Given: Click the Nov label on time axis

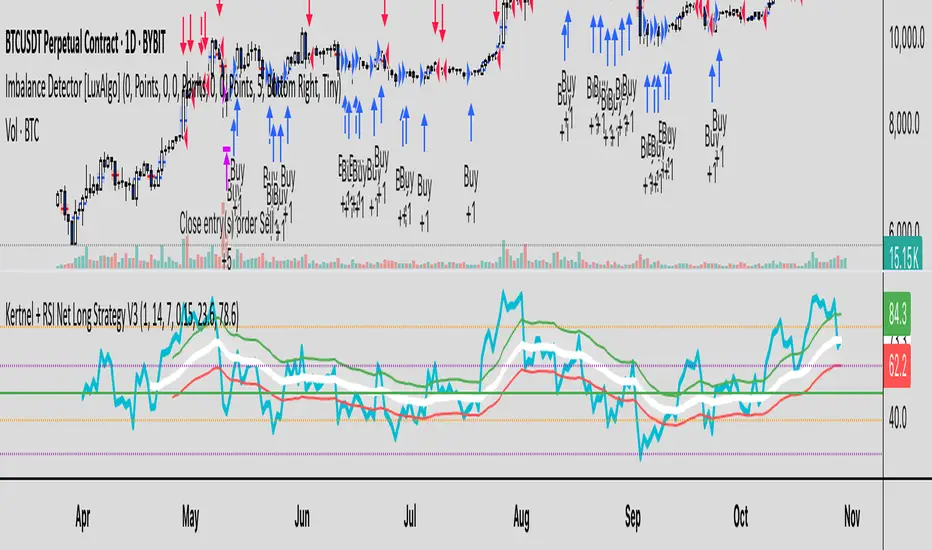Looking at the screenshot, I should click(x=852, y=517).
